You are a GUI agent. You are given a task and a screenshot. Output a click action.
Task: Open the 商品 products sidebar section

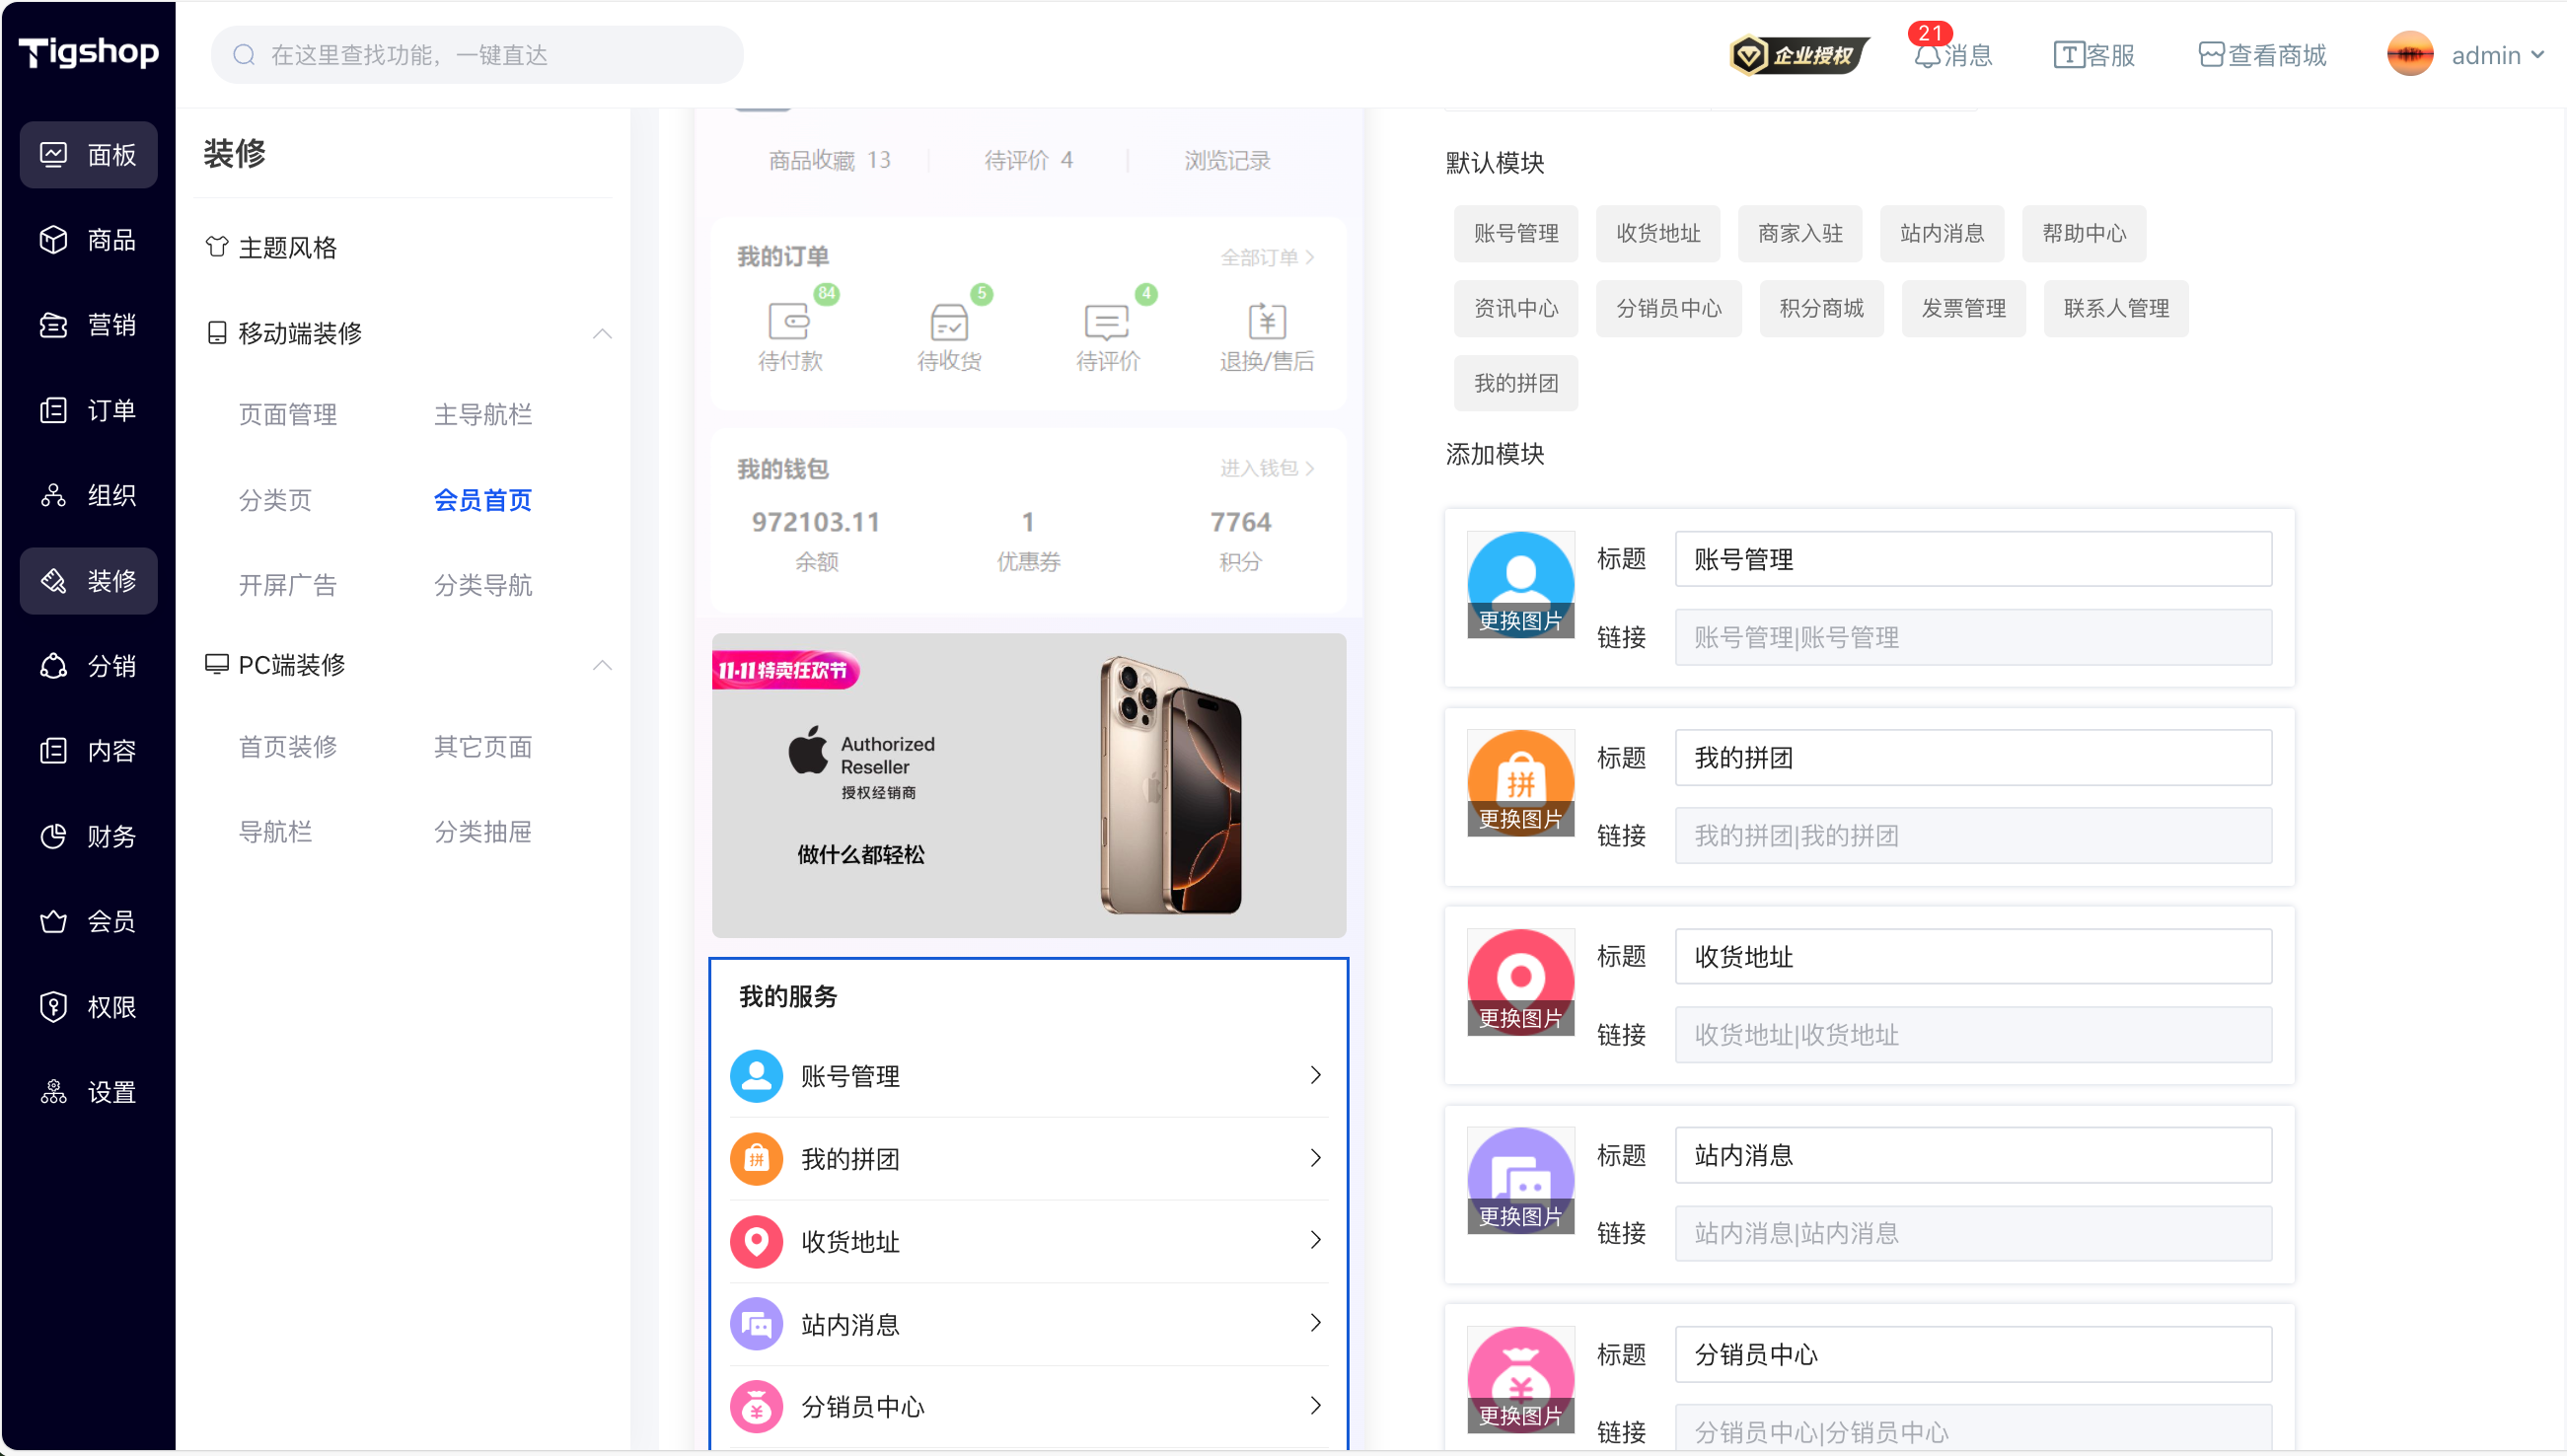coord(88,240)
